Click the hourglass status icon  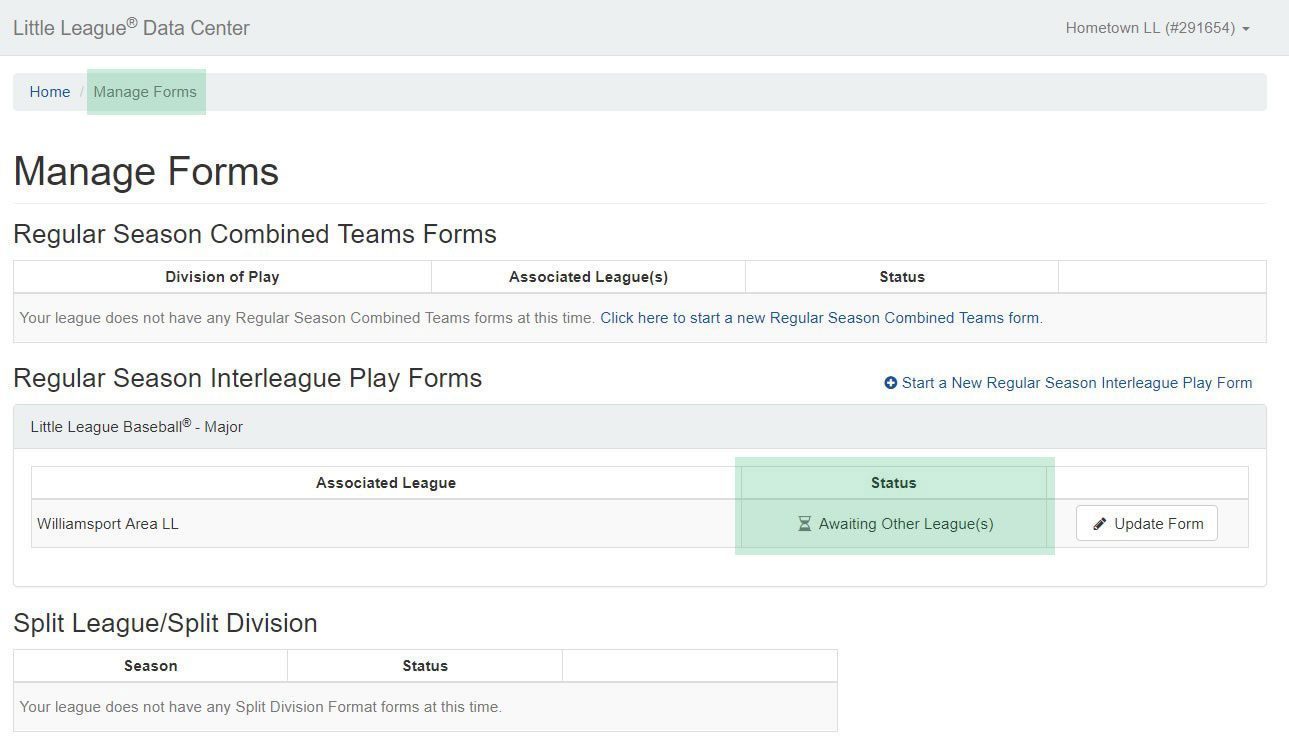click(x=804, y=524)
